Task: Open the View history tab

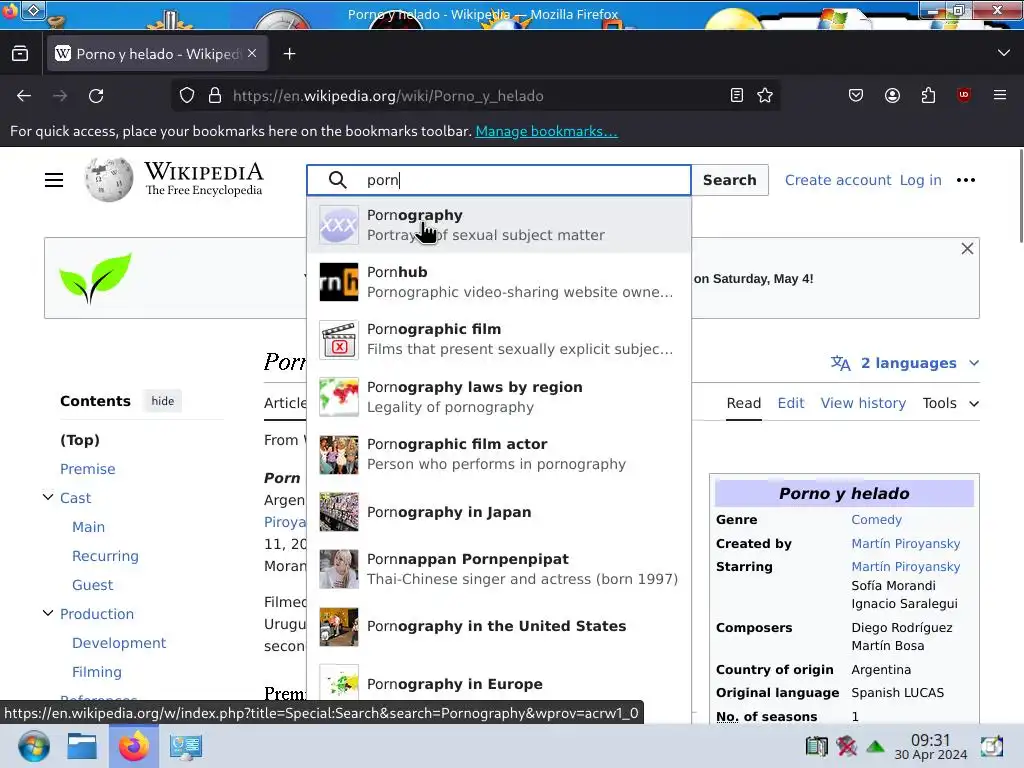Action: 863,403
